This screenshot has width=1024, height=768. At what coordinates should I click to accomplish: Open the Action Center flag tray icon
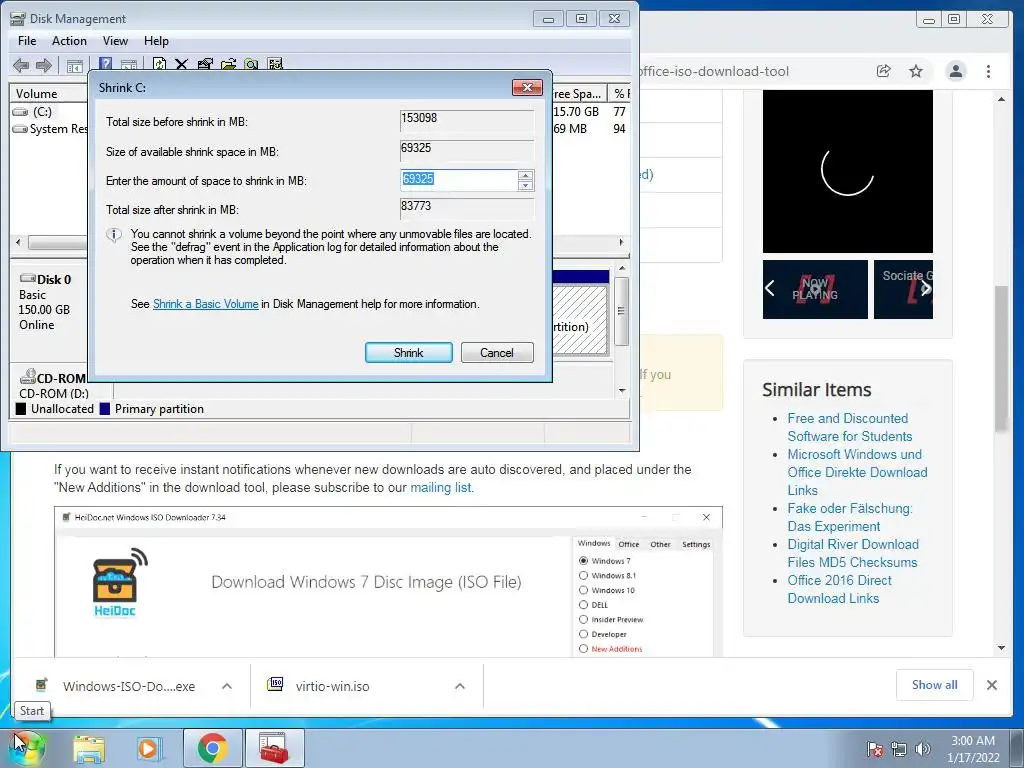[875, 749]
